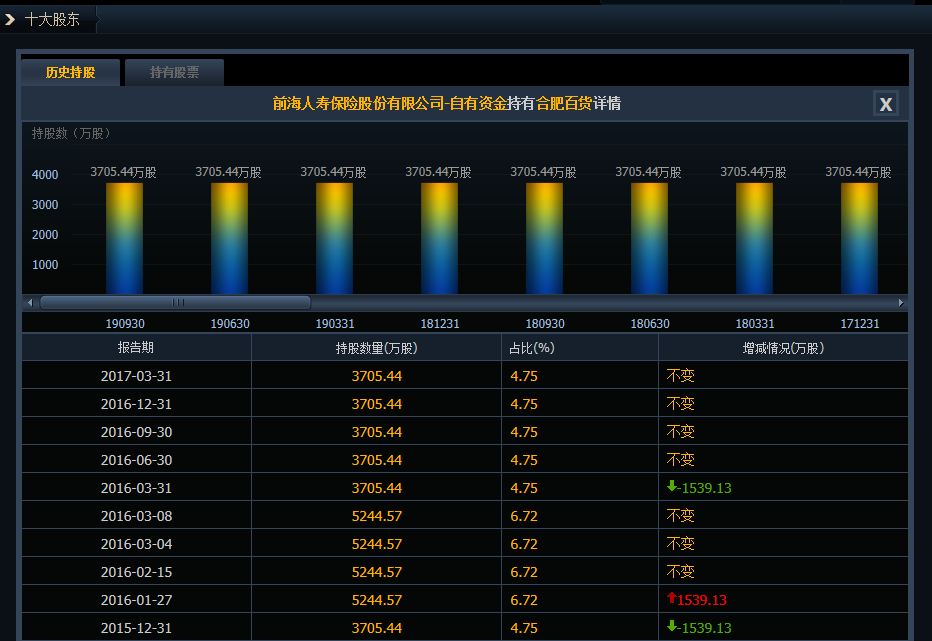Click the 190930 date label under chart
The image size is (932, 641).
125,323
